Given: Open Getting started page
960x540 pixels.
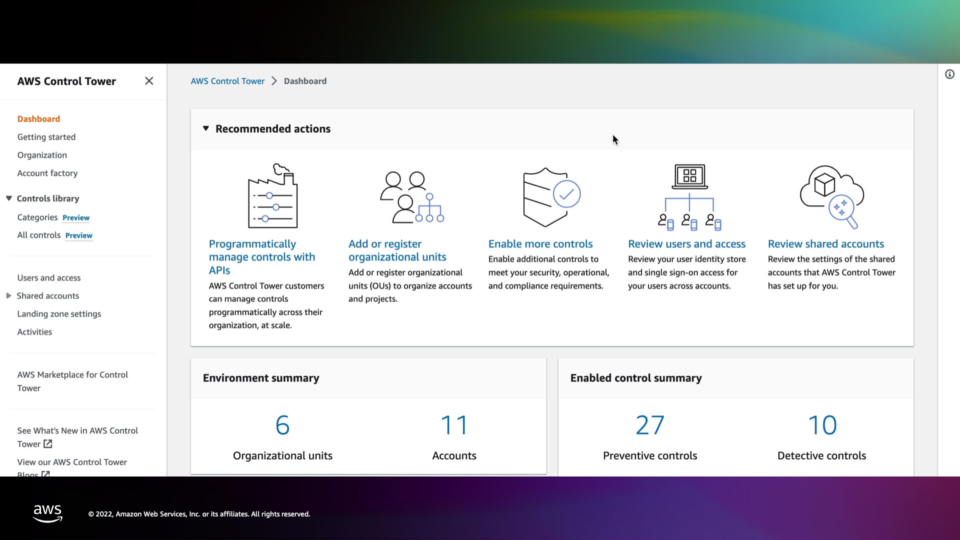Looking at the screenshot, I should [x=47, y=137].
